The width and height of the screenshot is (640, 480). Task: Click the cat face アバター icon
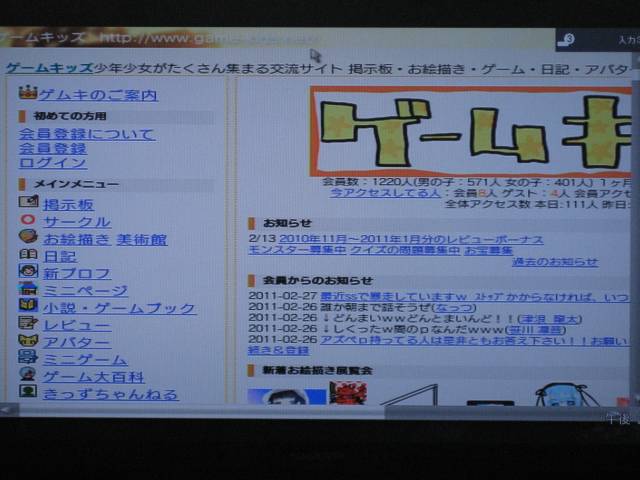pyautogui.click(x=28, y=342)
